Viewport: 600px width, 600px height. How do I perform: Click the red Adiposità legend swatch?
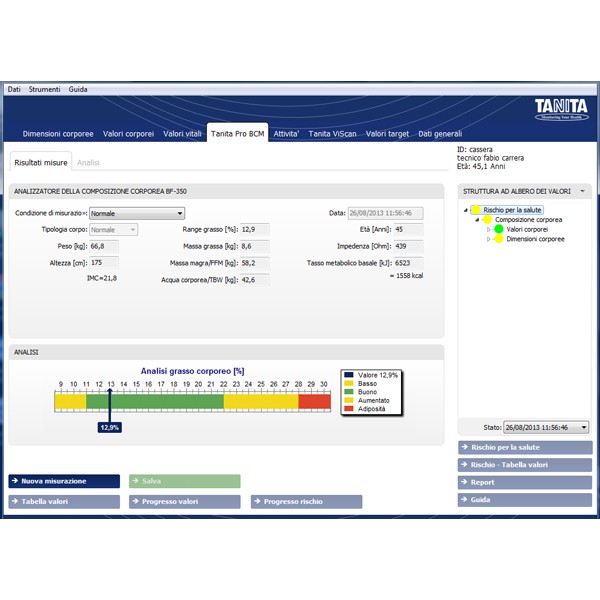point(348,409)
